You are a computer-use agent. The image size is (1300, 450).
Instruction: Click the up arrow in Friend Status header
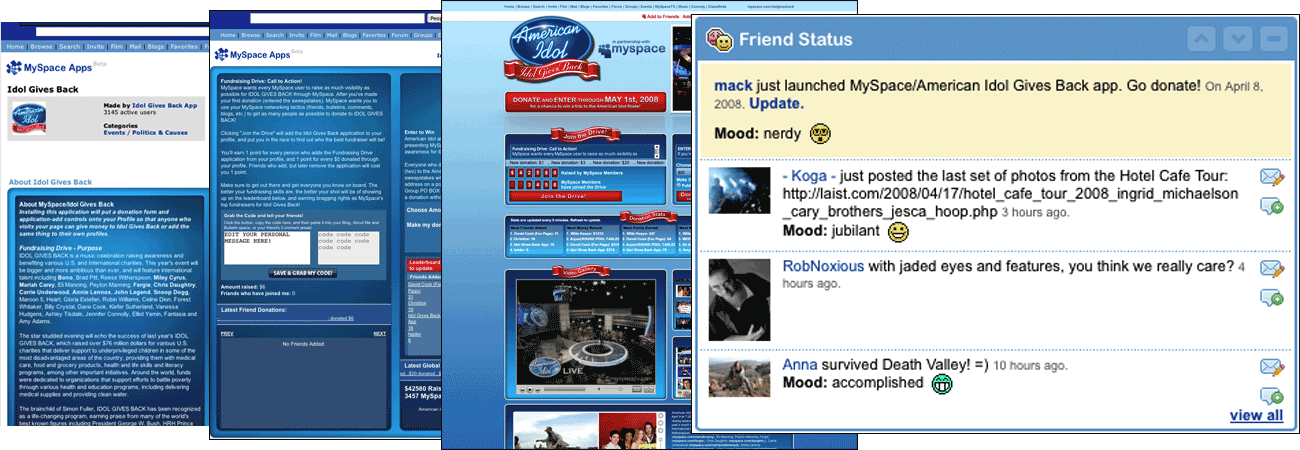point(1203,40)
